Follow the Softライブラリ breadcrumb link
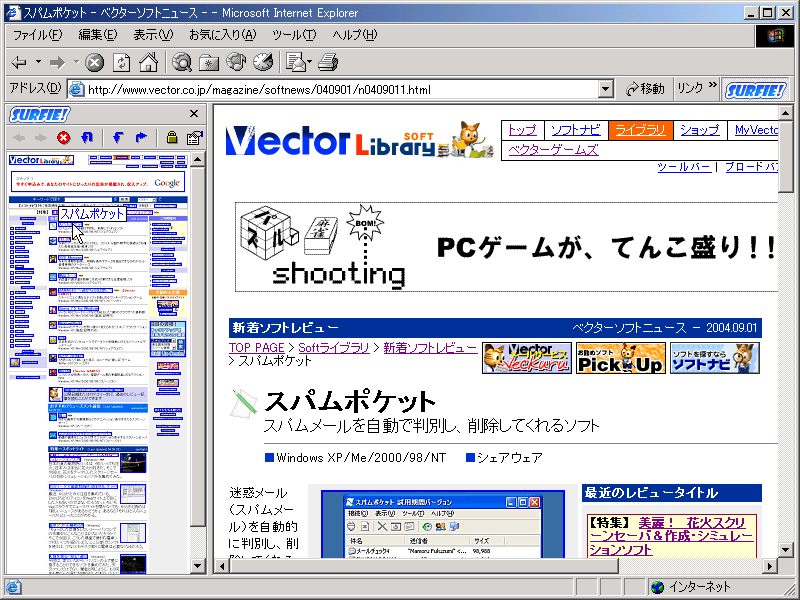Screen dimensions: 800x600 click(334, 348)
